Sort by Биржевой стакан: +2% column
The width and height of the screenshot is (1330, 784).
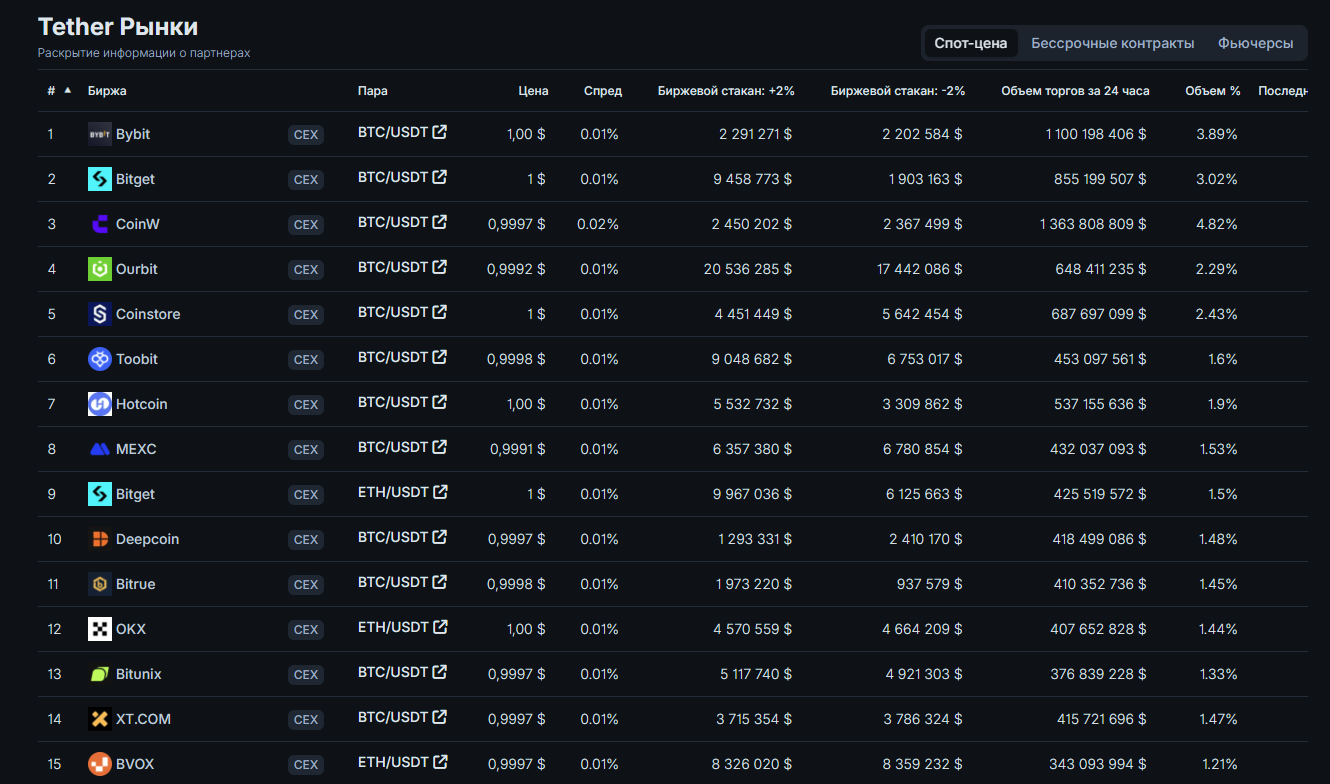coord(726,91)
